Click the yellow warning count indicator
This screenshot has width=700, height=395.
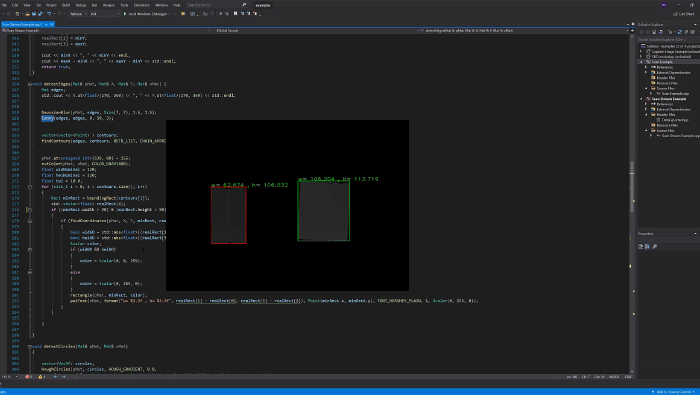tap(42, 377)
